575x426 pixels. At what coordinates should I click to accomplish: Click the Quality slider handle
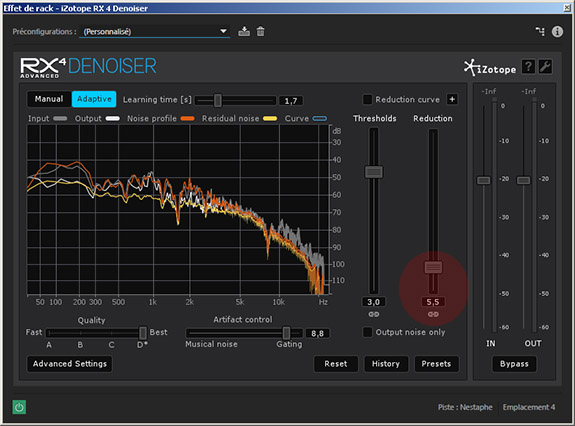(143, 333)
